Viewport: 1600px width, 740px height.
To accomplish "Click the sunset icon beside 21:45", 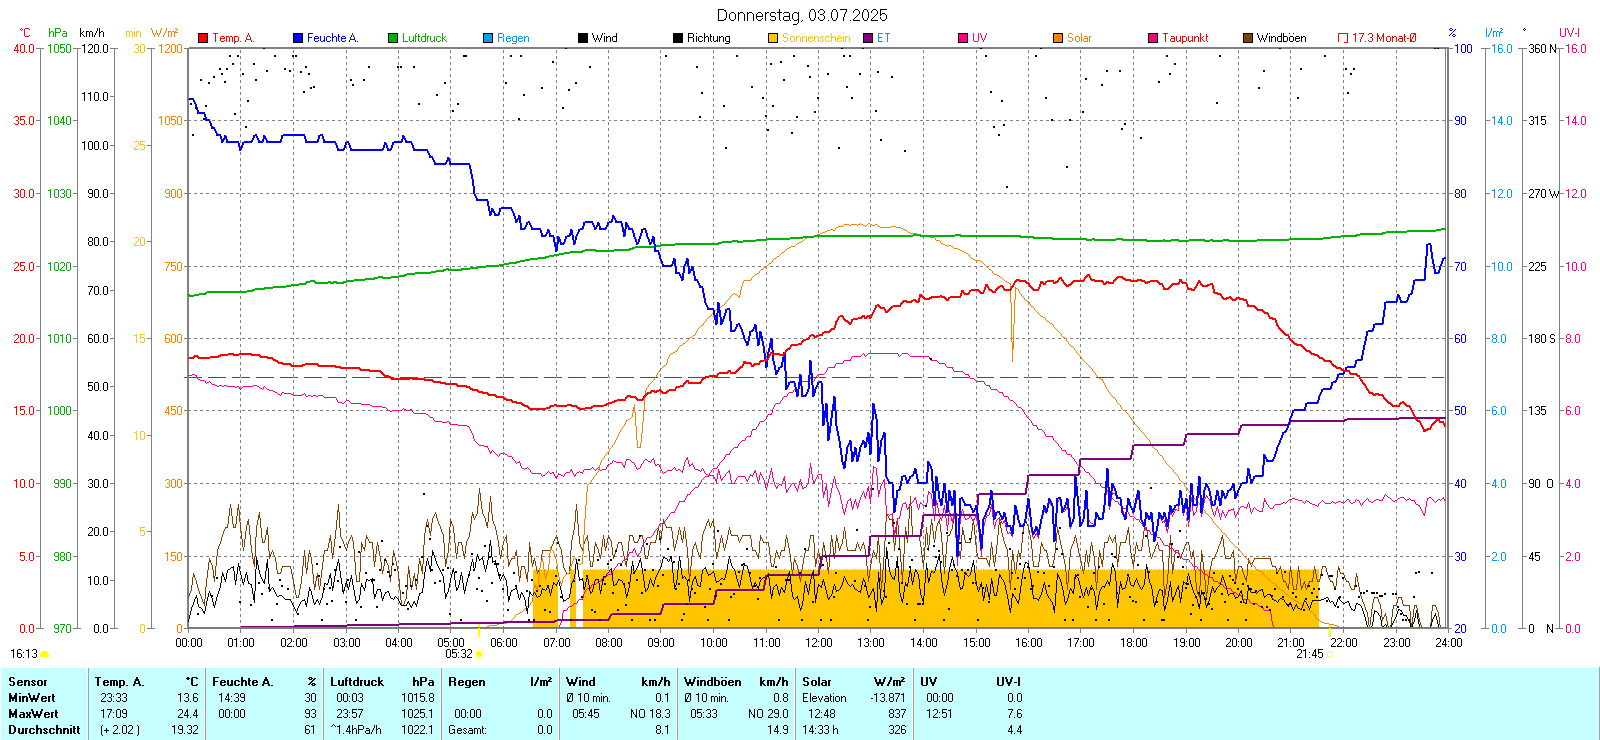I will (x=1331, y=654).
